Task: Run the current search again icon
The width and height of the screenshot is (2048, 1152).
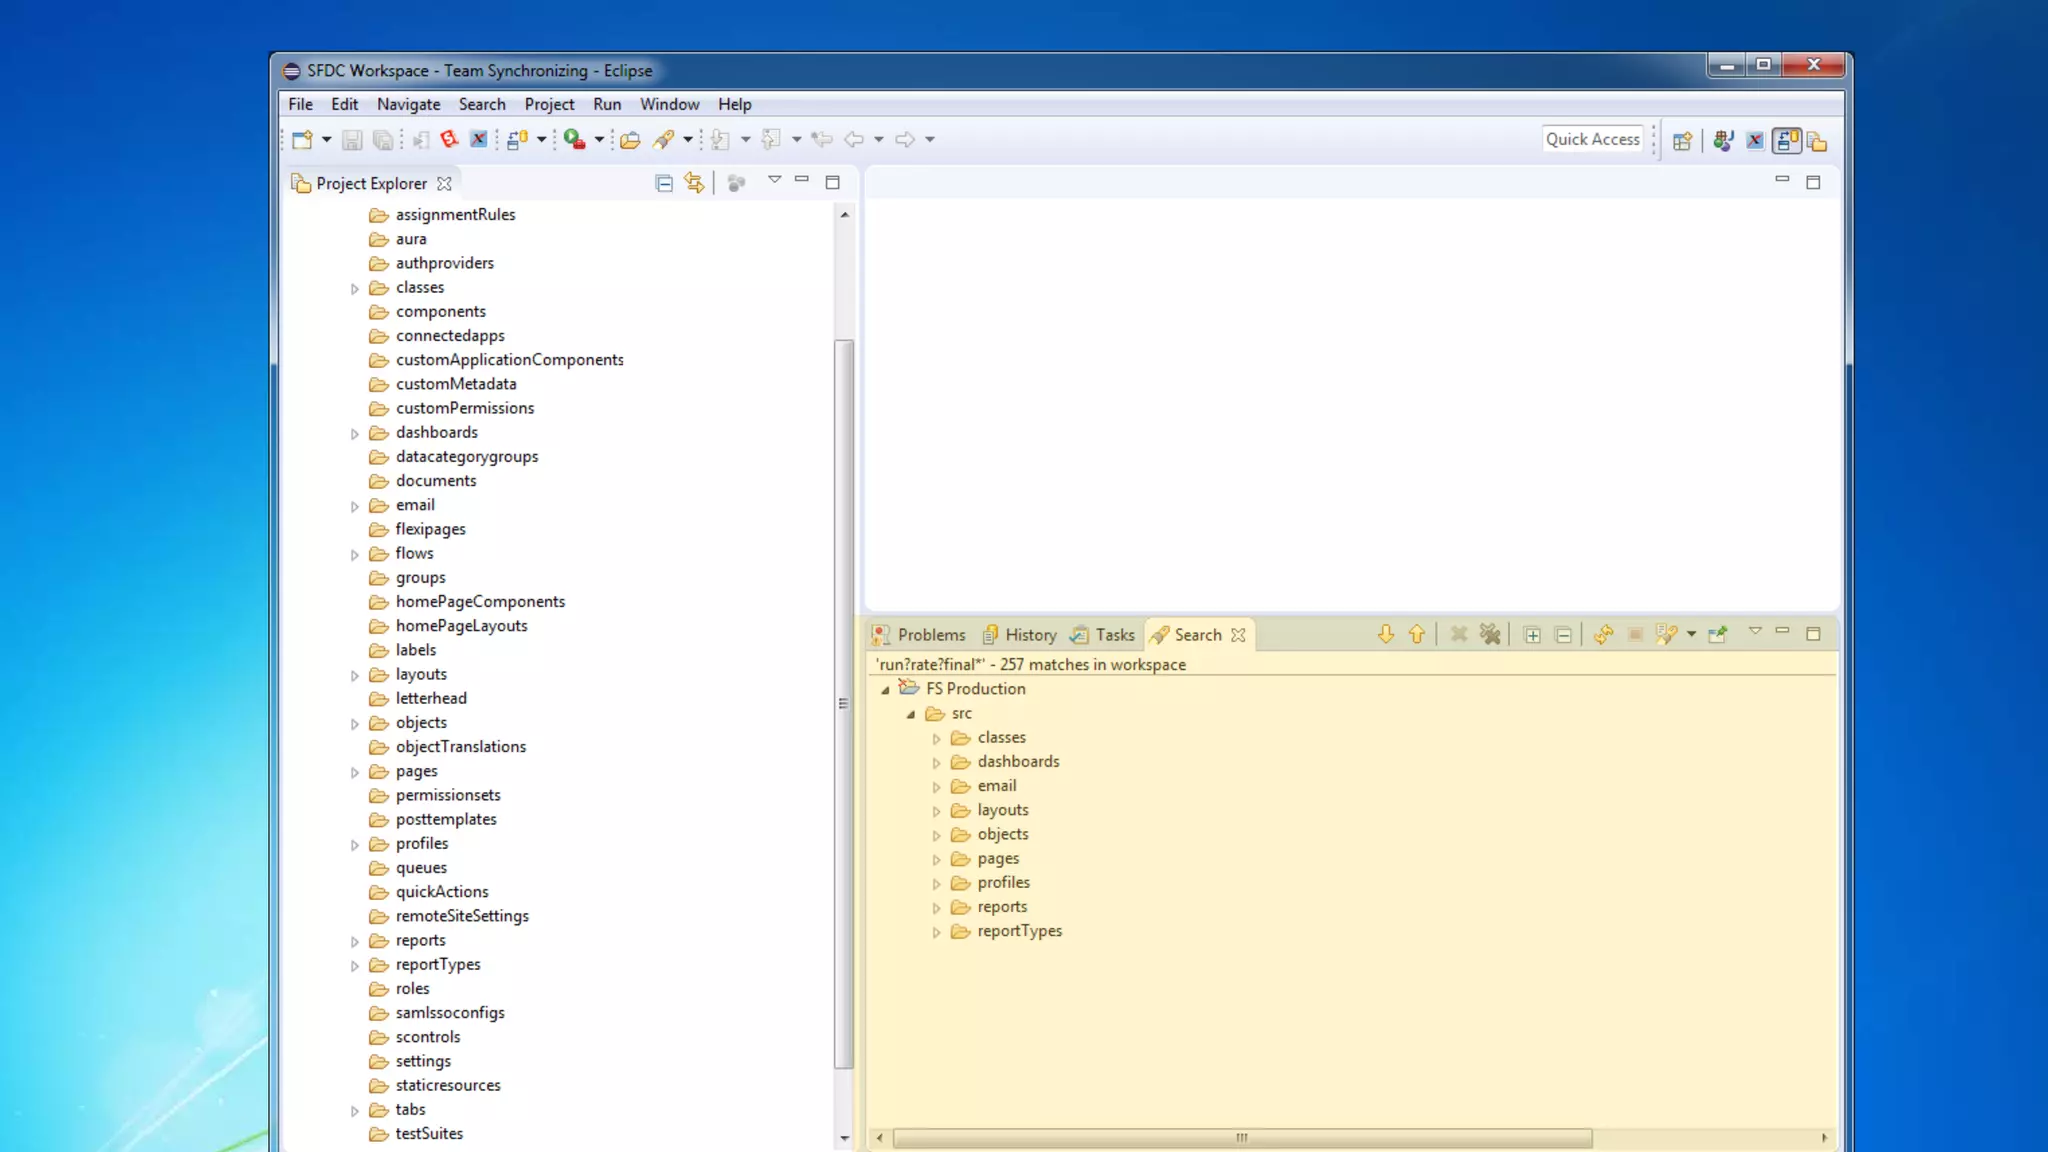Action: coord(1603,635)
